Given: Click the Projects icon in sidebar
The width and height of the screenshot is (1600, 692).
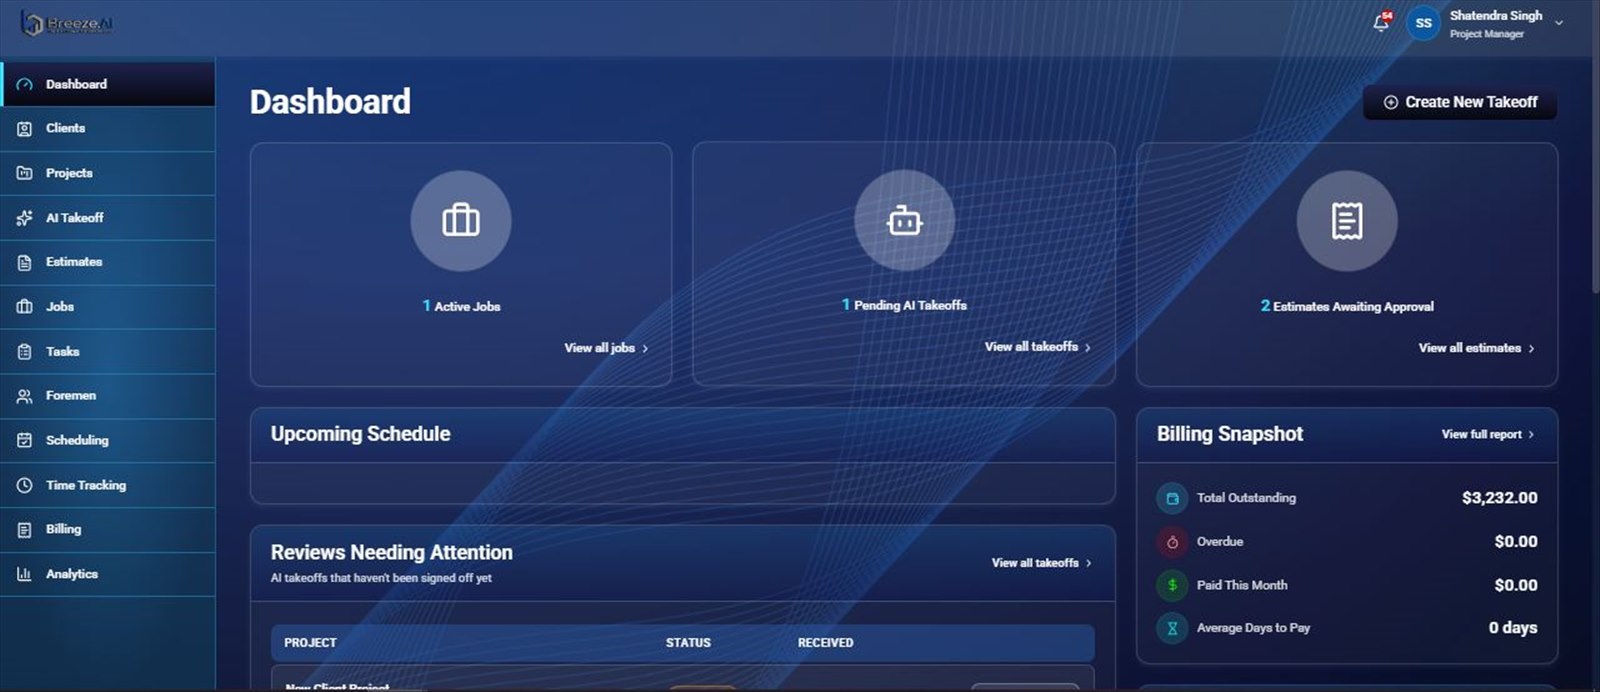Looking at the screenshot, I should point(25,173).
